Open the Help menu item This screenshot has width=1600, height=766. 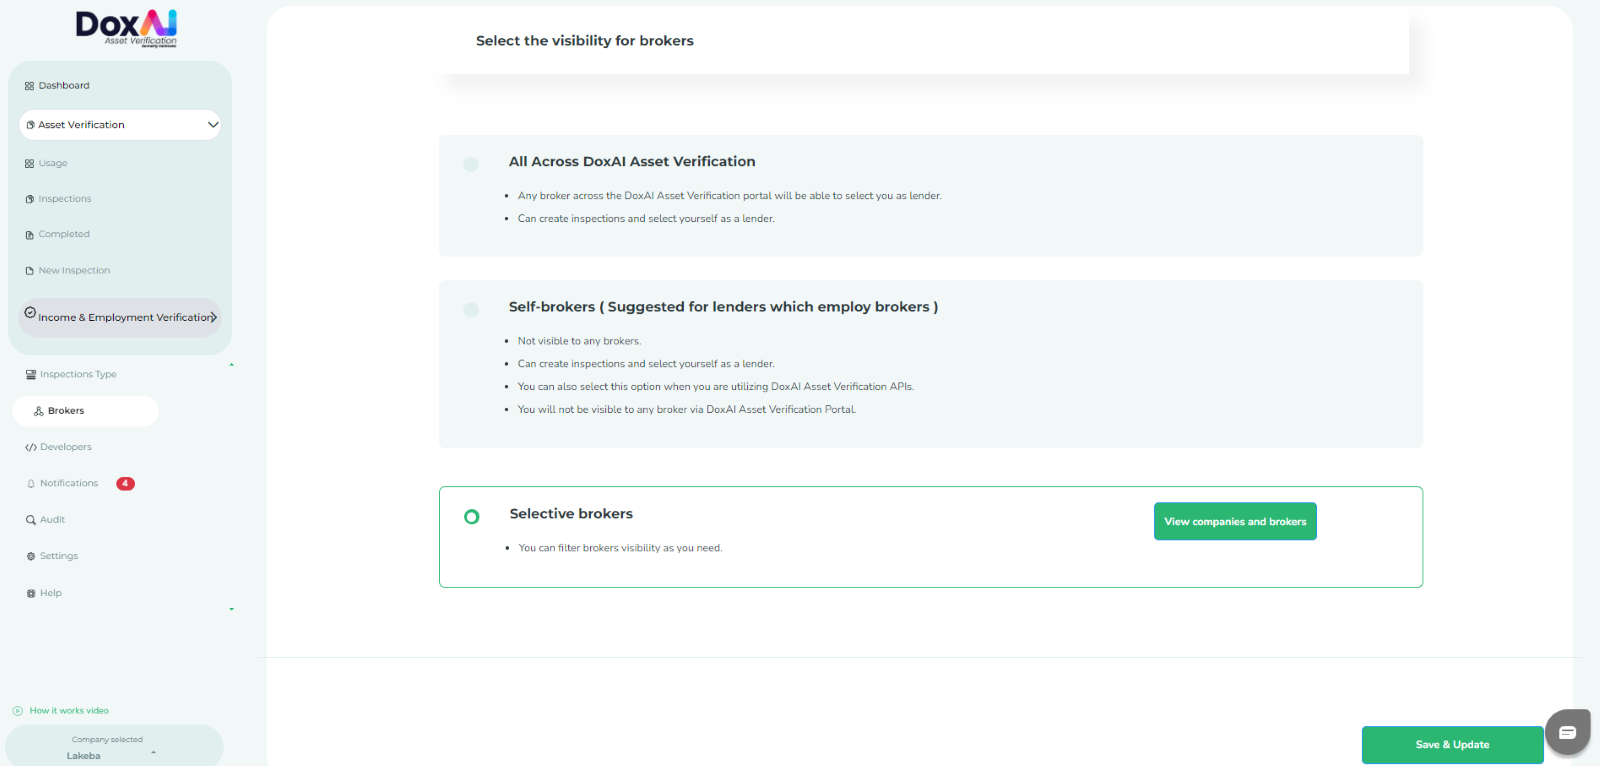pyautogui.click(x=50, y=594)
